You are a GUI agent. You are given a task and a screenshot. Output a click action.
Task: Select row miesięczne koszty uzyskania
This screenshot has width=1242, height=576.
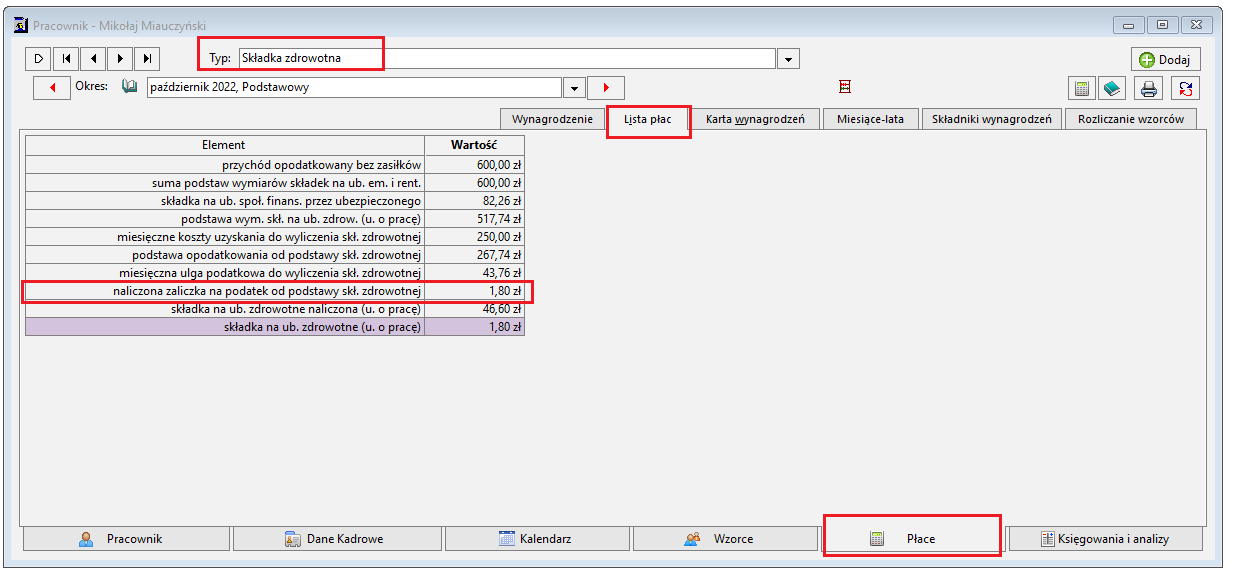click(274, 237)
